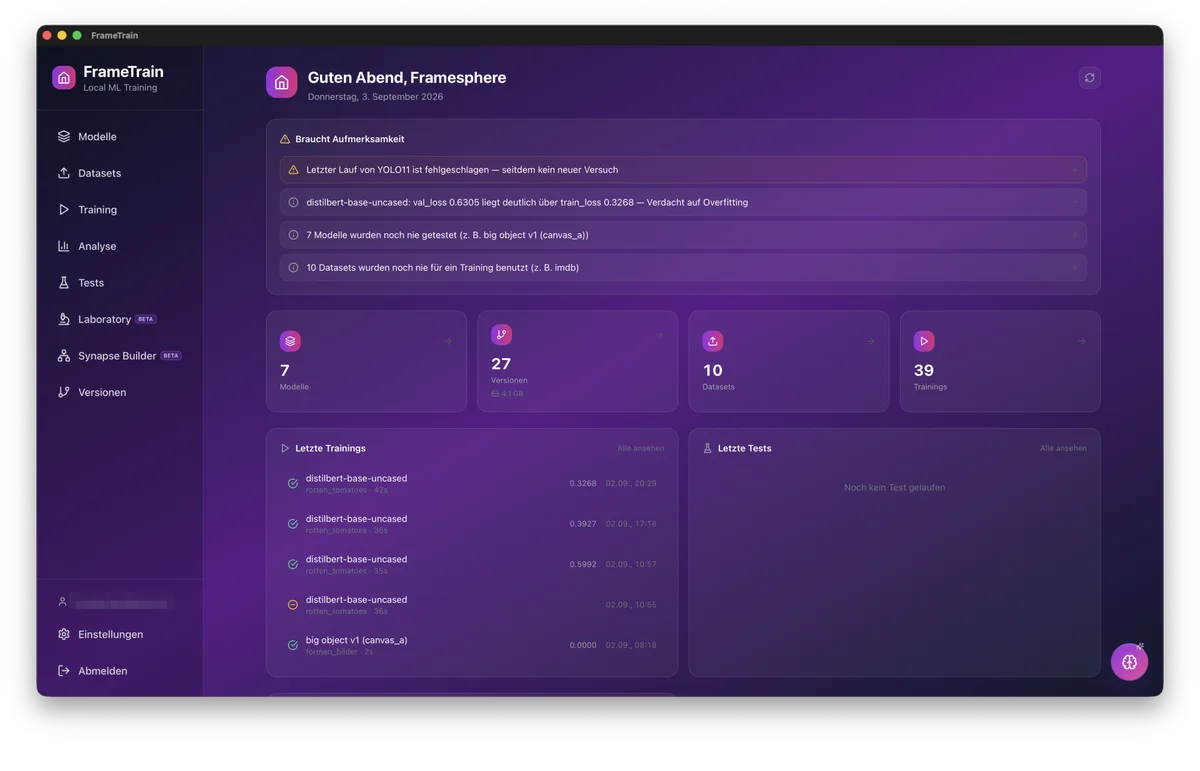Click 'Alle ansehen' in Letzte Tests

coord(1063,448)
